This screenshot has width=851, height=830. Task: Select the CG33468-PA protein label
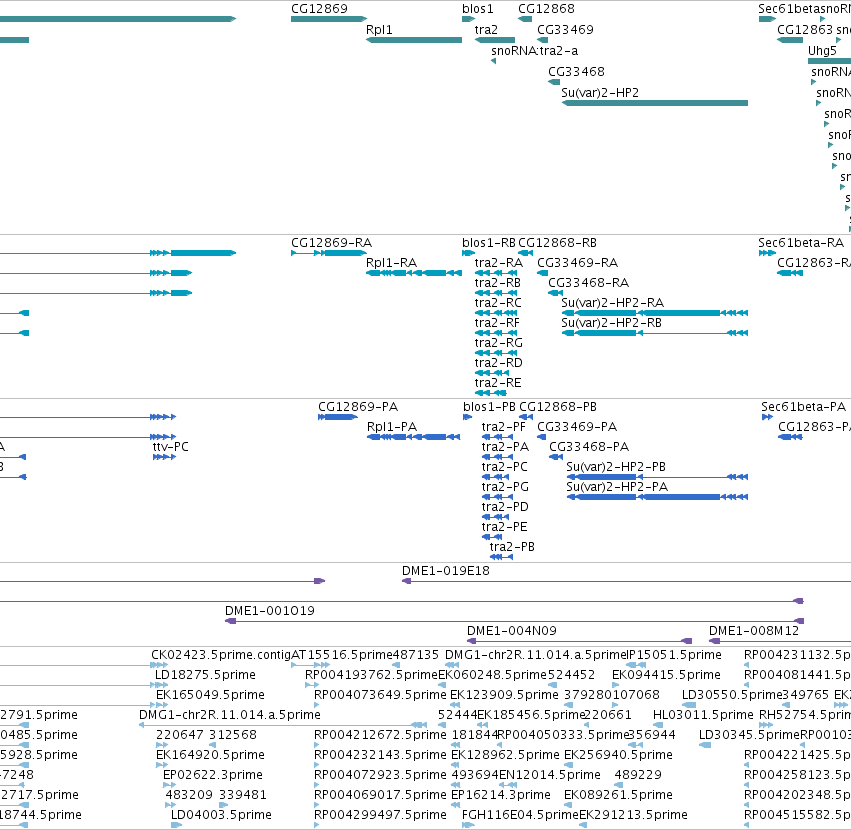point(589,447)
